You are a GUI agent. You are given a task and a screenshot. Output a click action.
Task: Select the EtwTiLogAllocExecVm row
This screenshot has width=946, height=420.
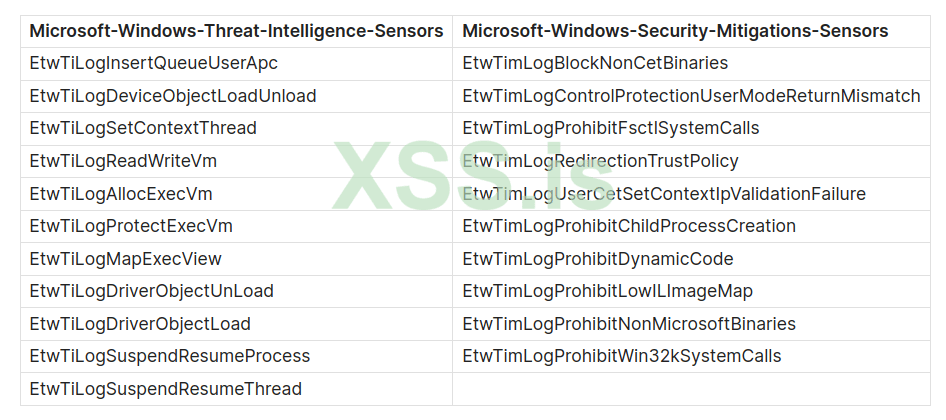tap(121, 194)
